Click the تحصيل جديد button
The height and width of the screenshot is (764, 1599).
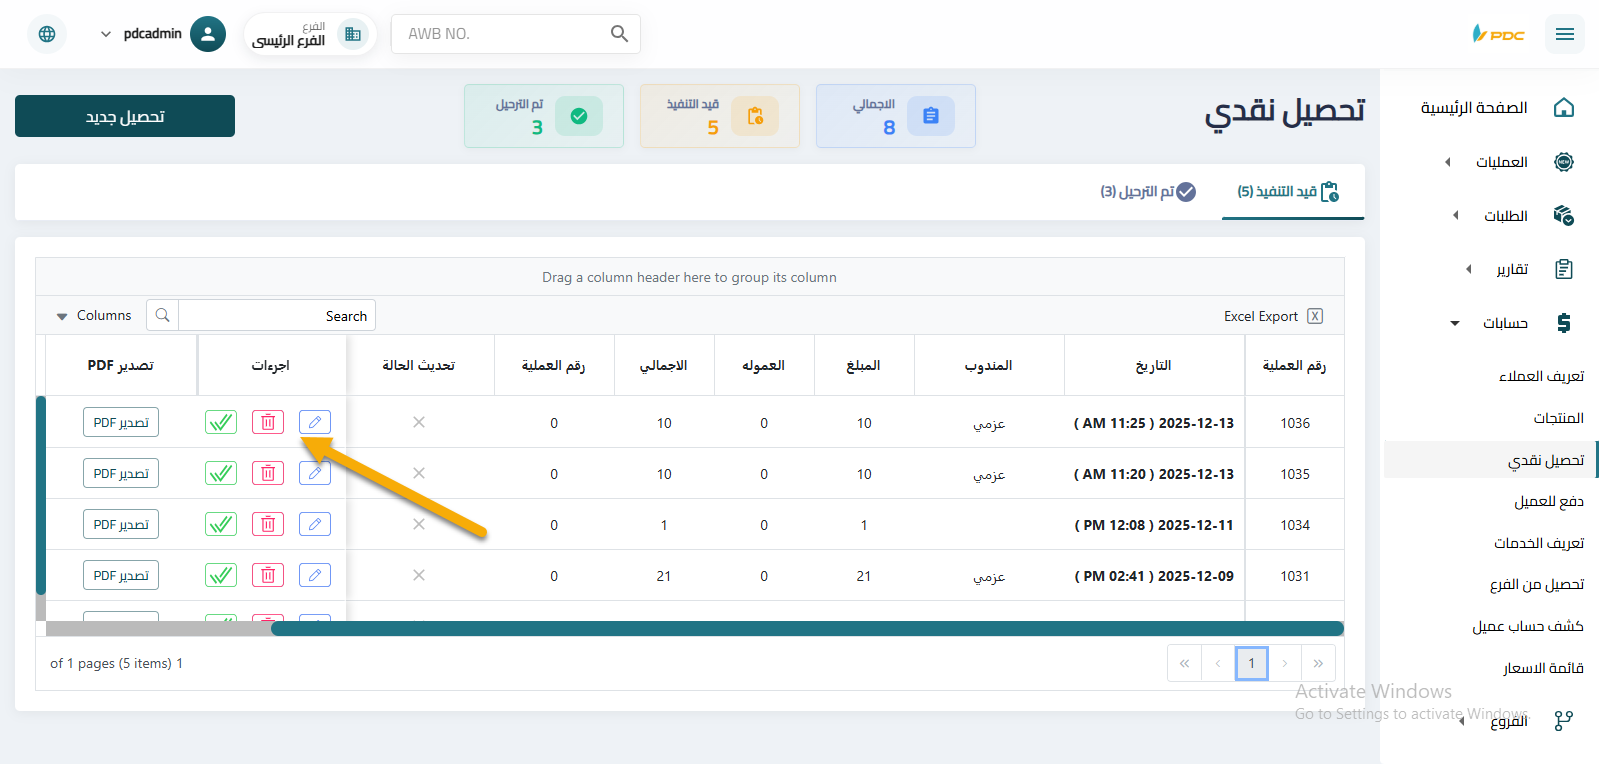(x=125, y=116)
